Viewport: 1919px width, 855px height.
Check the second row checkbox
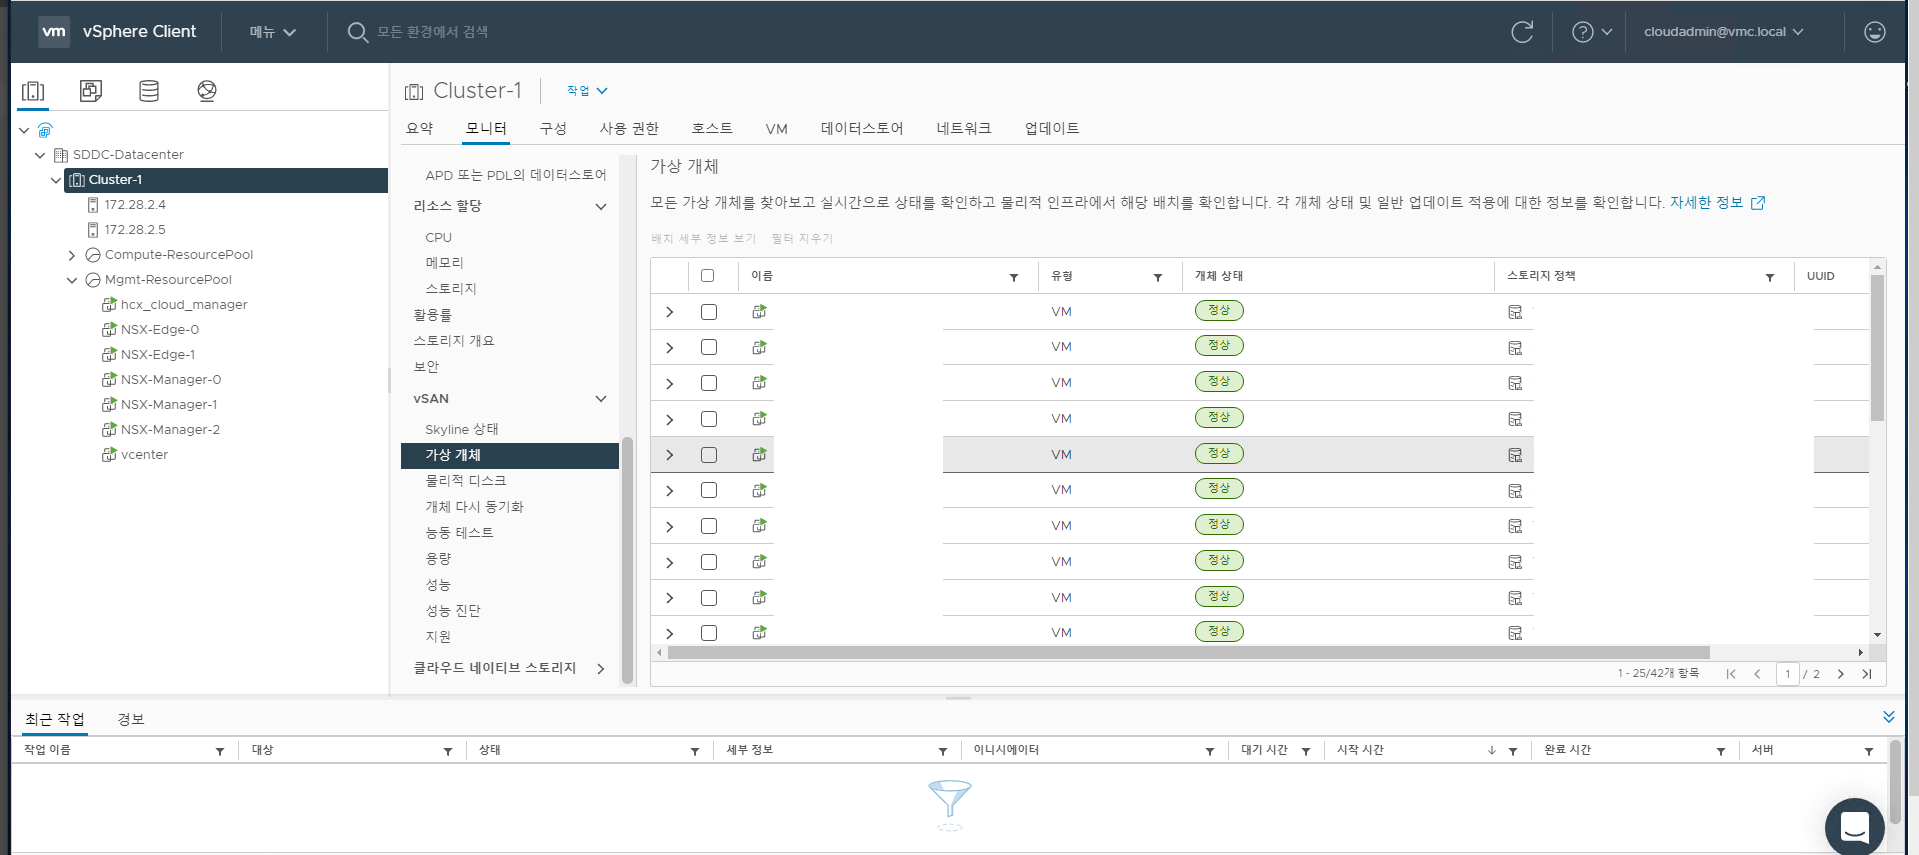pyautogui.click(x=709, y=347)
